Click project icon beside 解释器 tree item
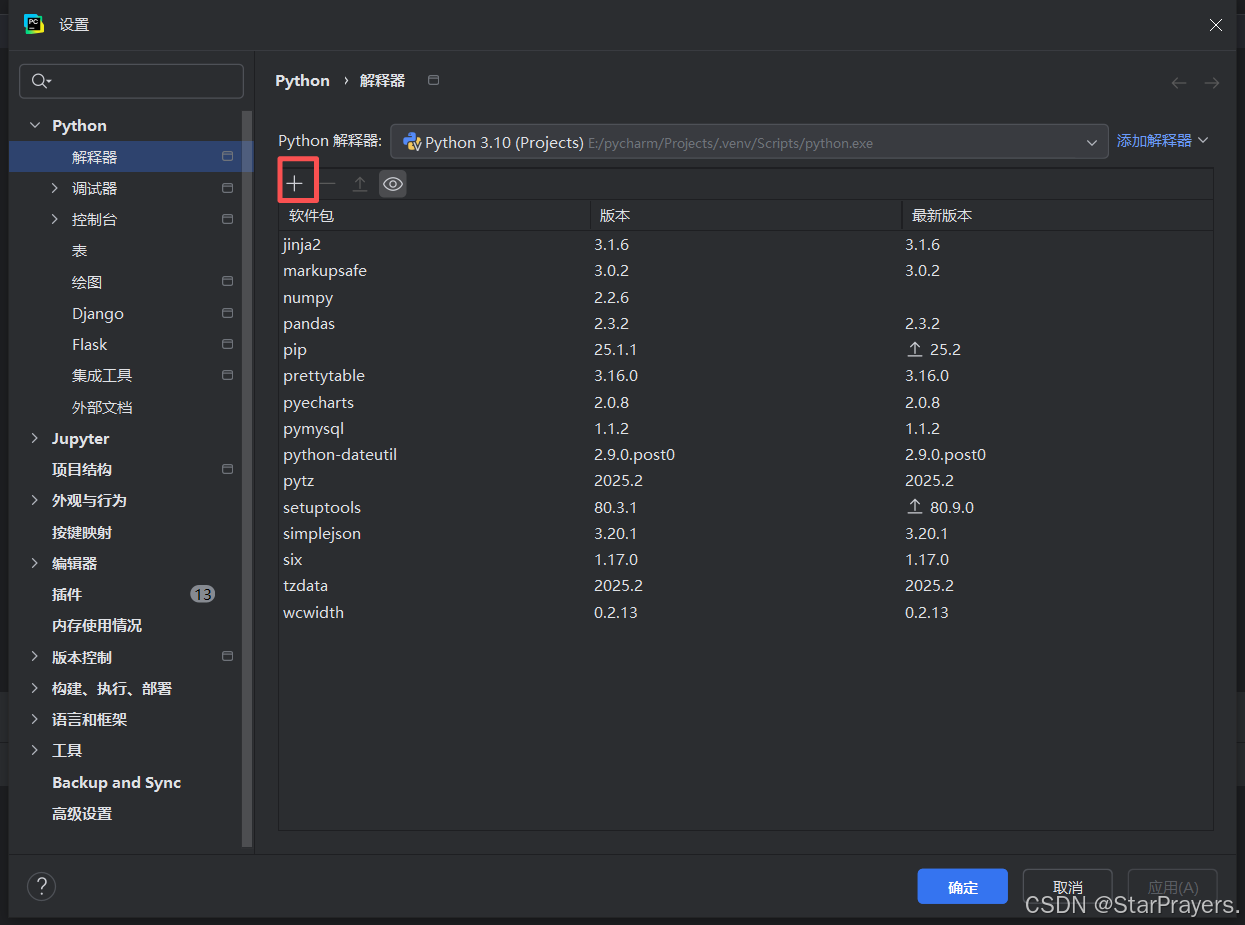The width and height of the screenshot is (1245, 925). pyautogui.click(x=227, y=157)
